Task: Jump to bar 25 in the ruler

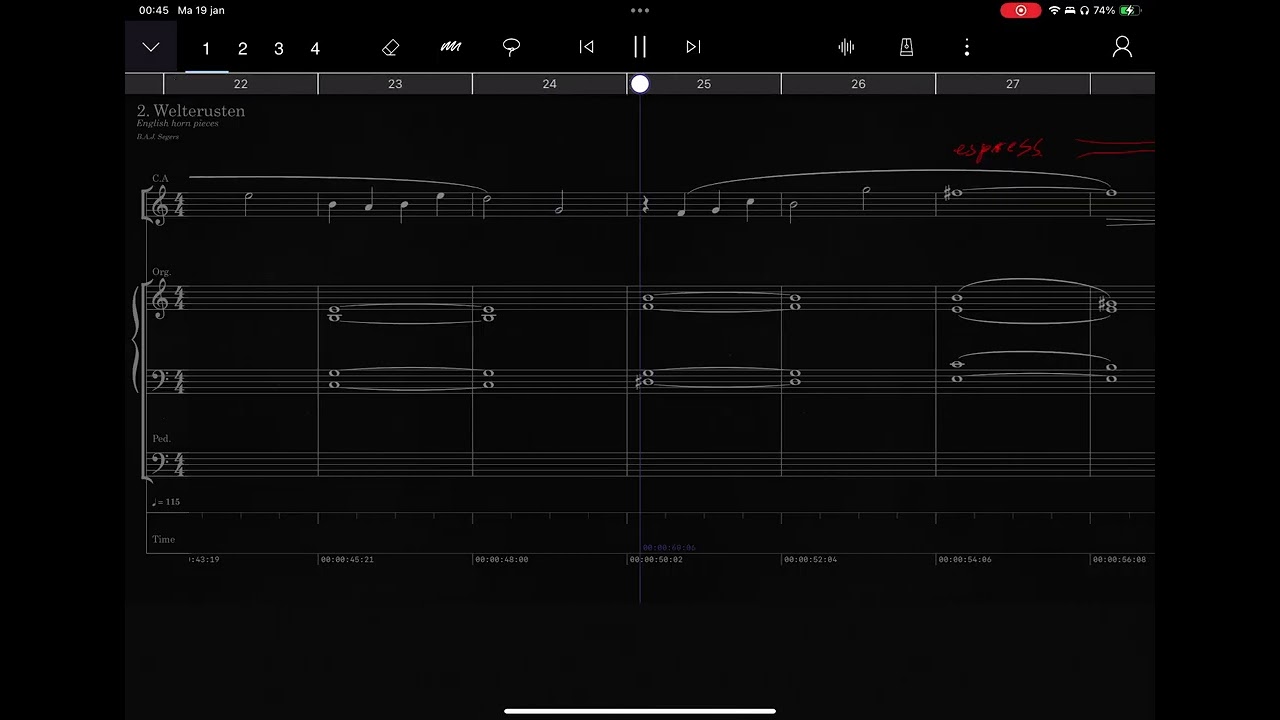Action: (x=704, y=84)
